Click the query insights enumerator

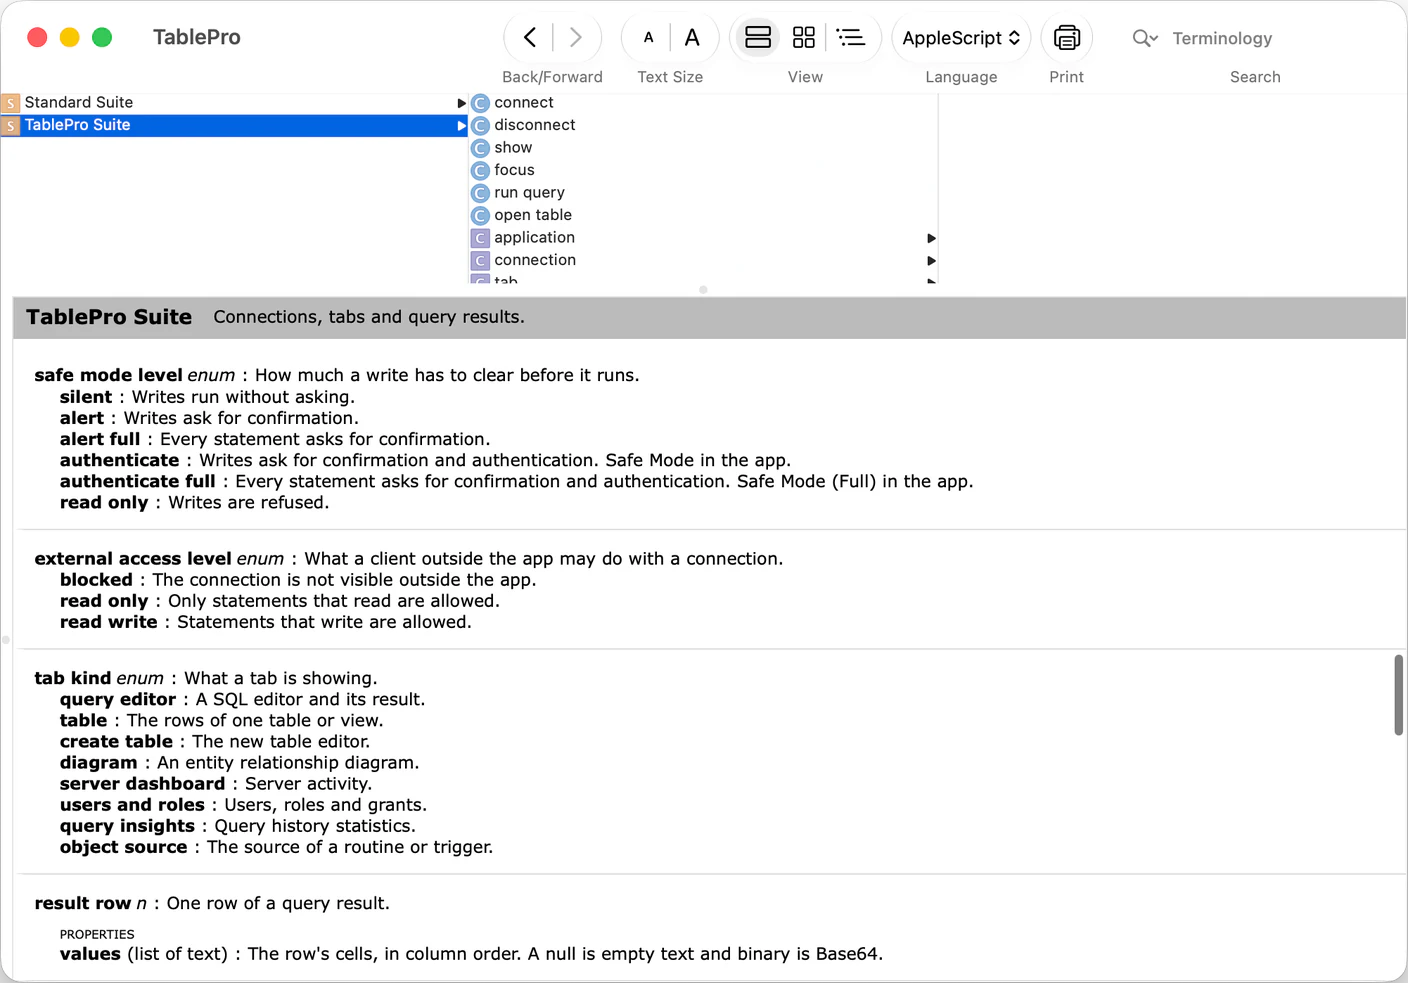(x=127, y=826)
